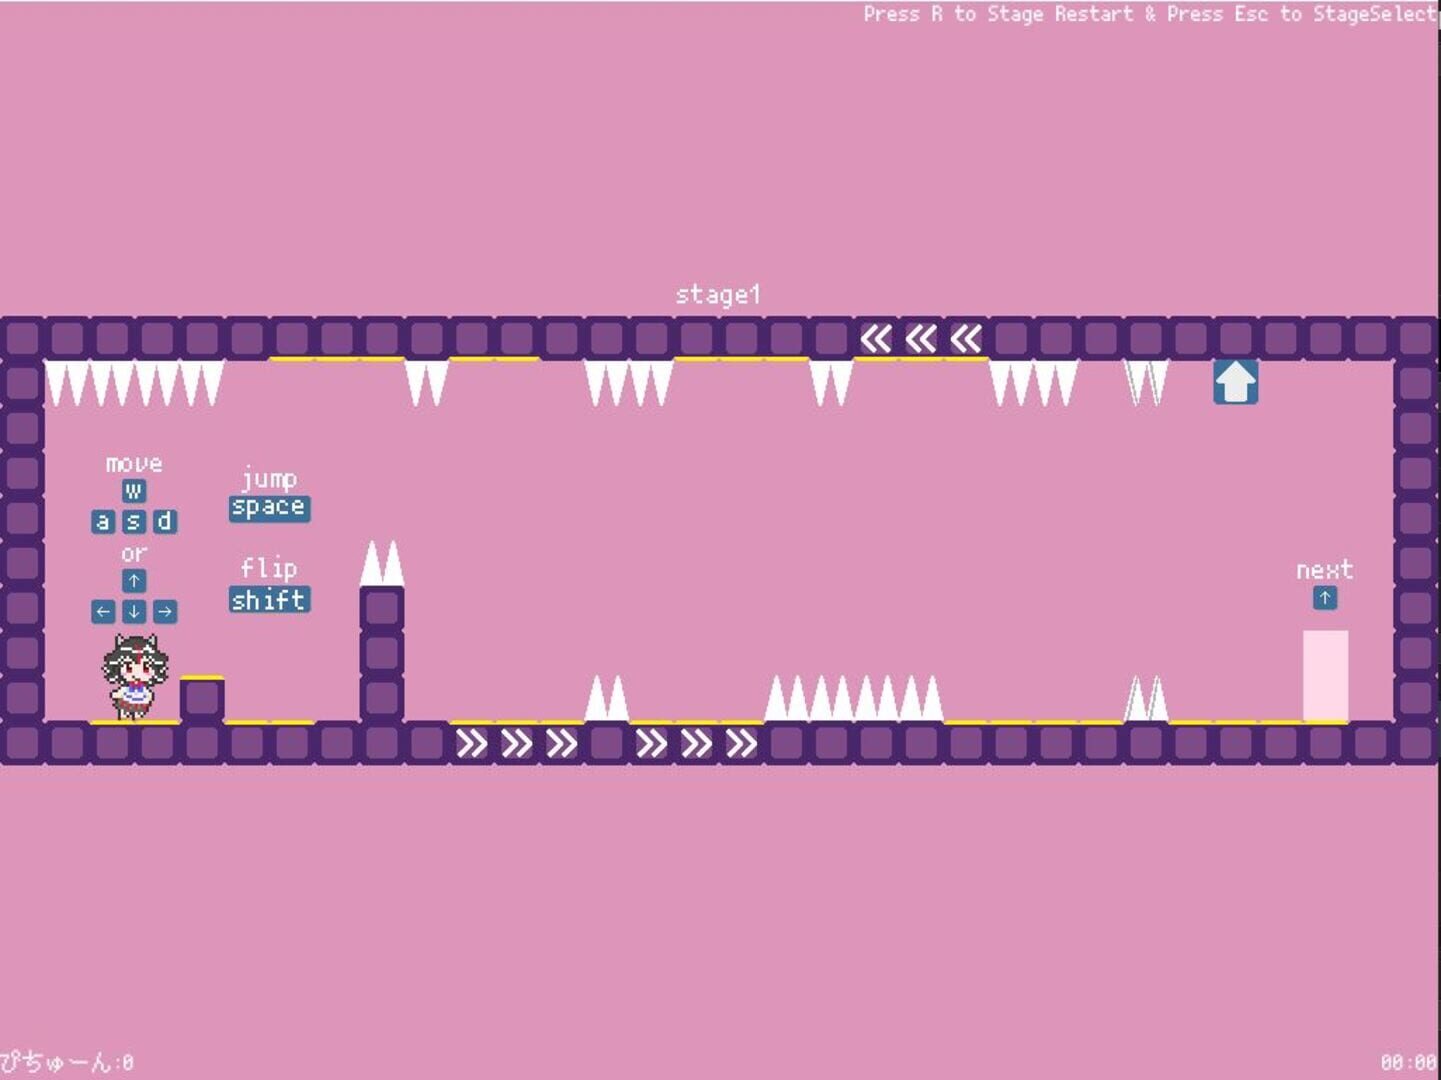Click the first right-pointing conveyor arrows on floor
The width and height of the screenshot is (1441, 1080).
point(516,743)
